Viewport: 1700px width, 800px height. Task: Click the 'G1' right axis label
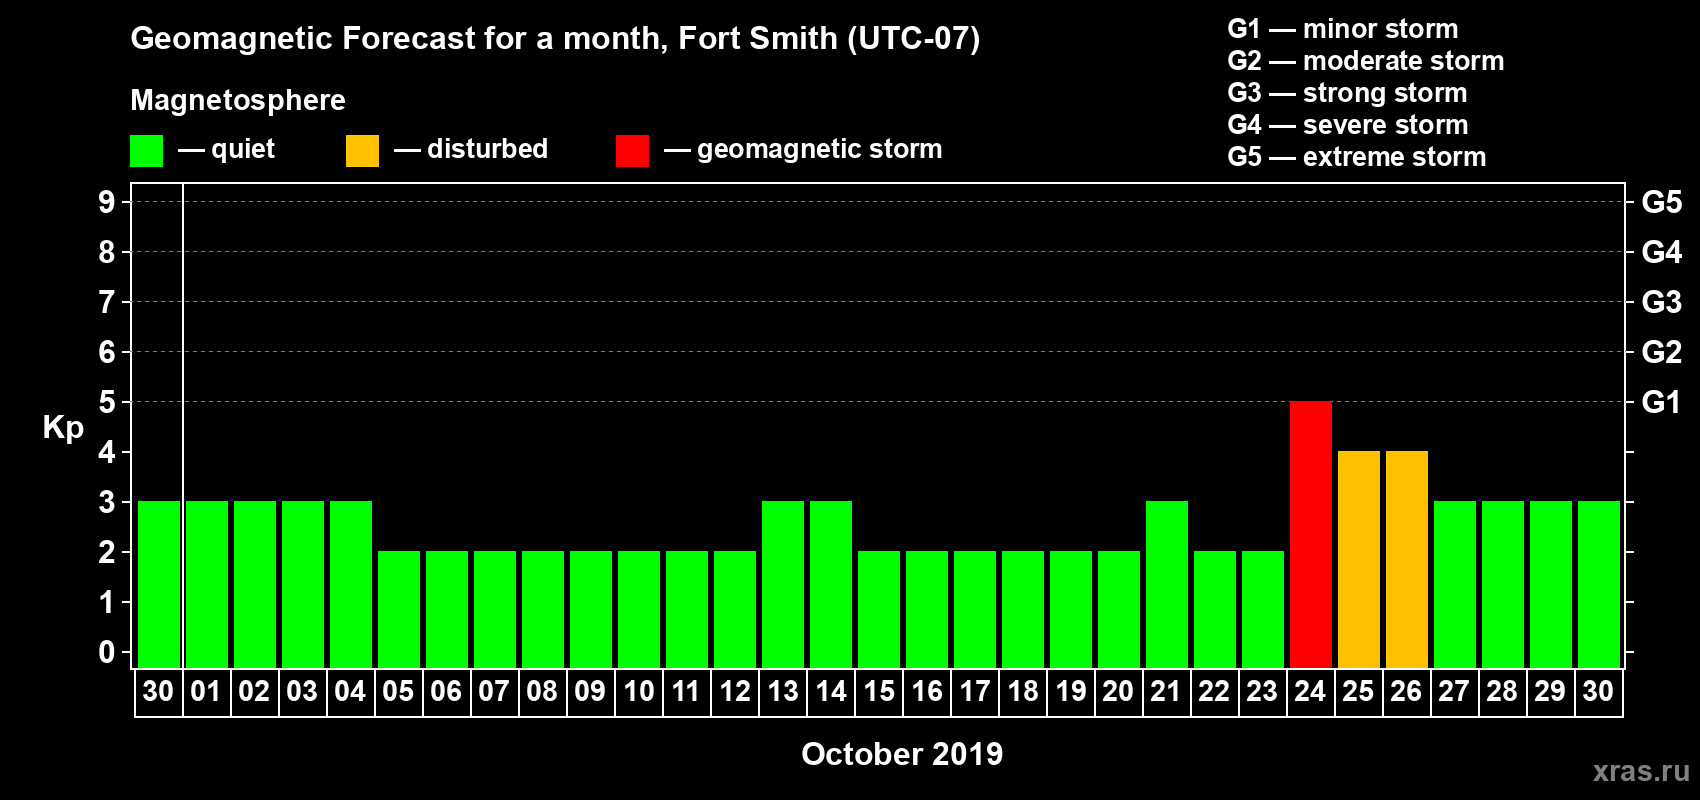1662,402
